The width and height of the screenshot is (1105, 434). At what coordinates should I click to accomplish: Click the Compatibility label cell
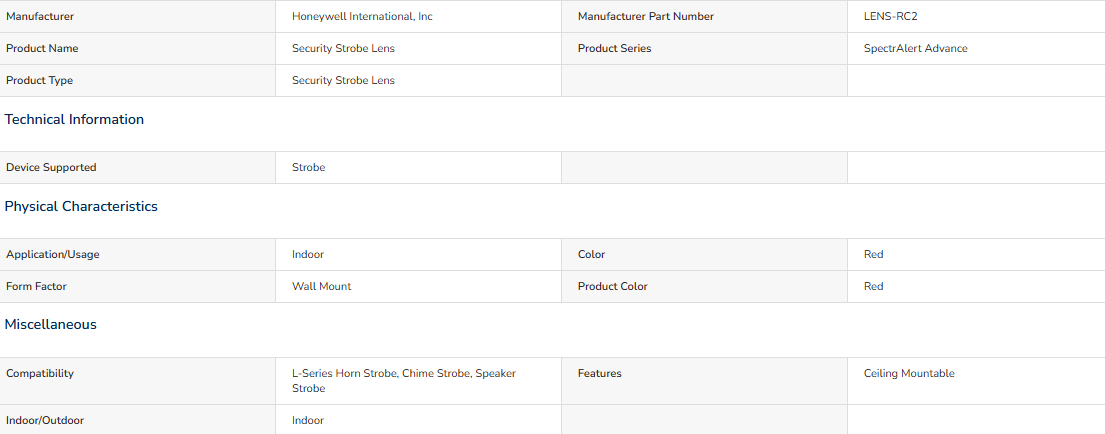tap(137, 381)
